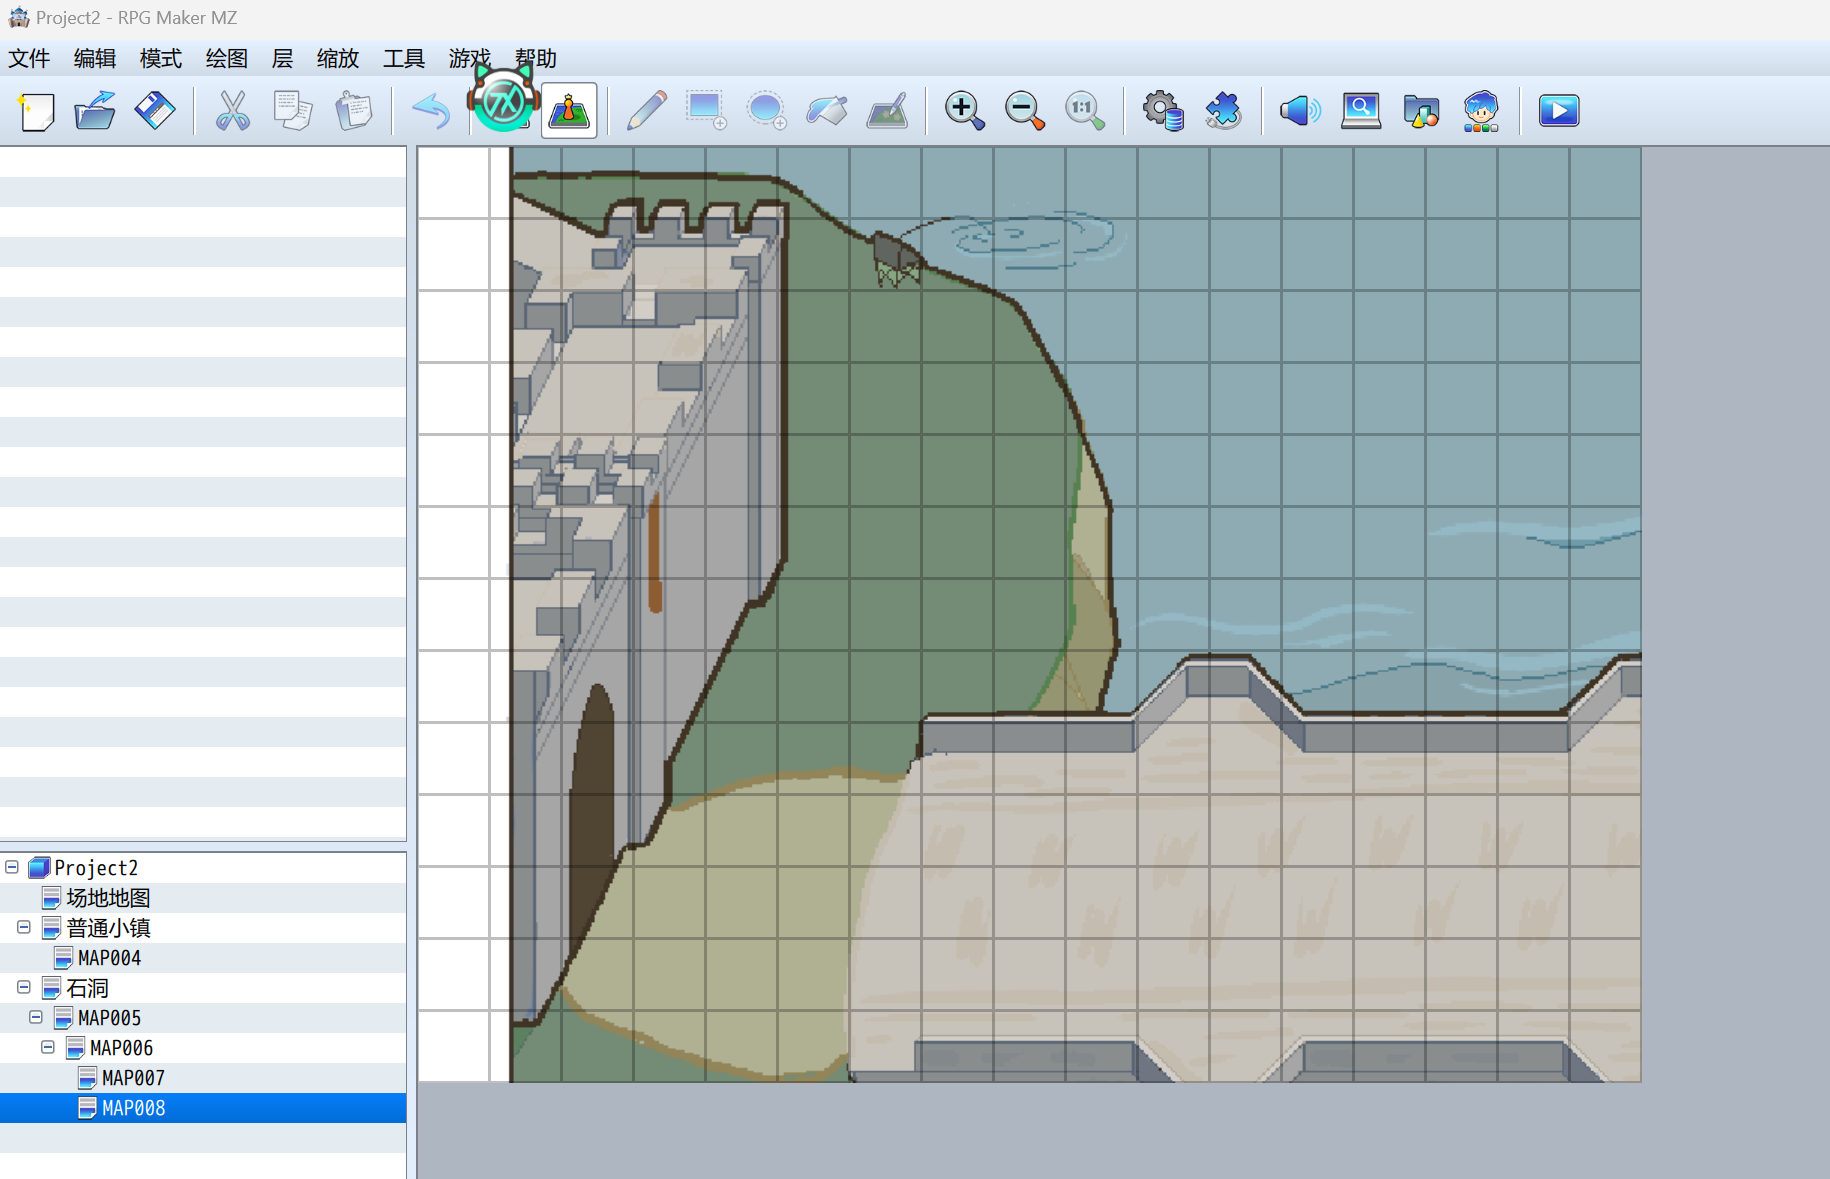
Task: Click the Save Project icon
Action: (x=155, y=111)
